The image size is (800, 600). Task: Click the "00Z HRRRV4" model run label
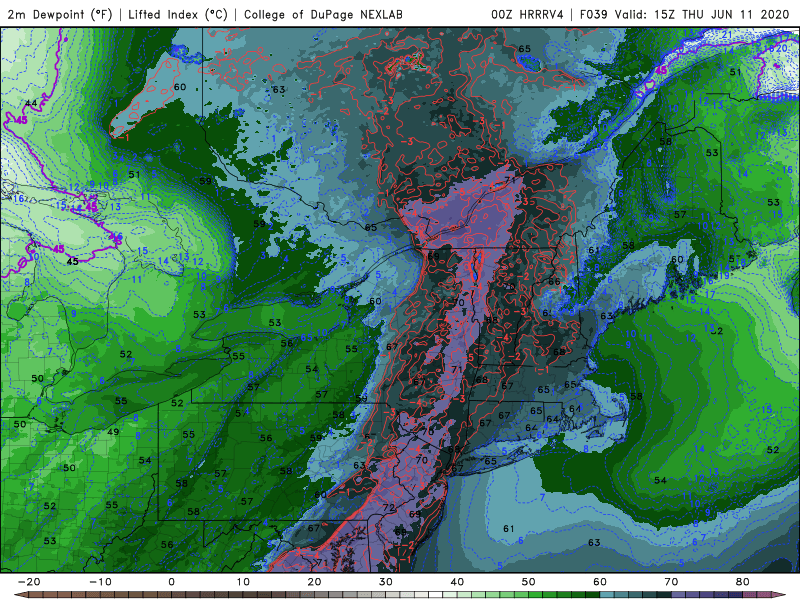click(528, 14)
